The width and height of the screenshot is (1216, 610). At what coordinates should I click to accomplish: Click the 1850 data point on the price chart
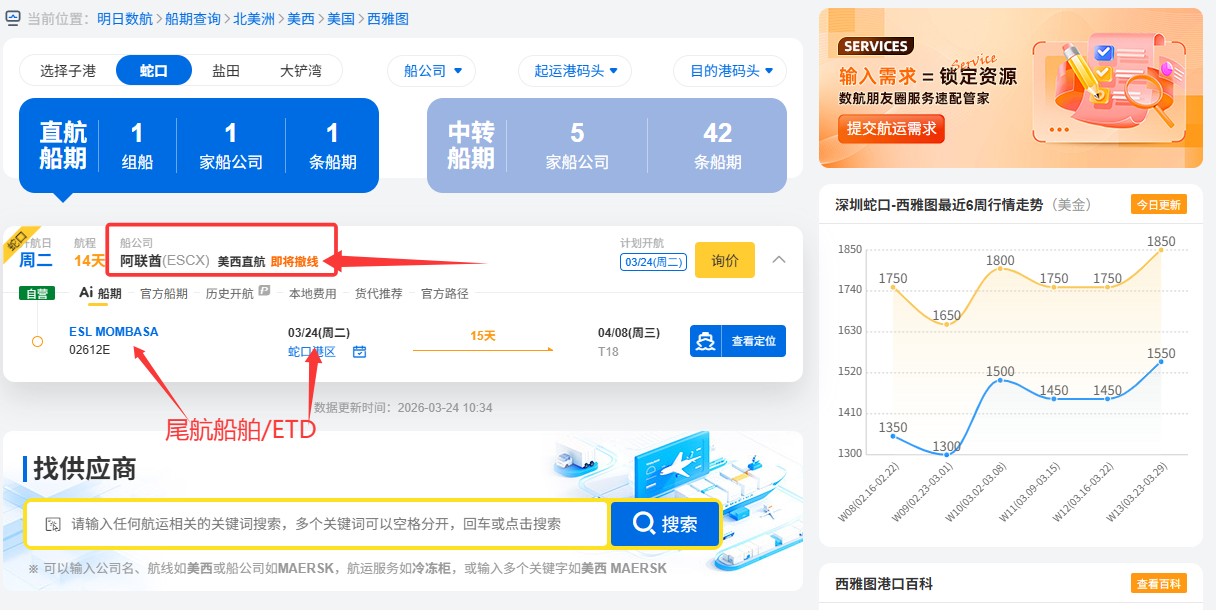click(x=1161, y=250)
